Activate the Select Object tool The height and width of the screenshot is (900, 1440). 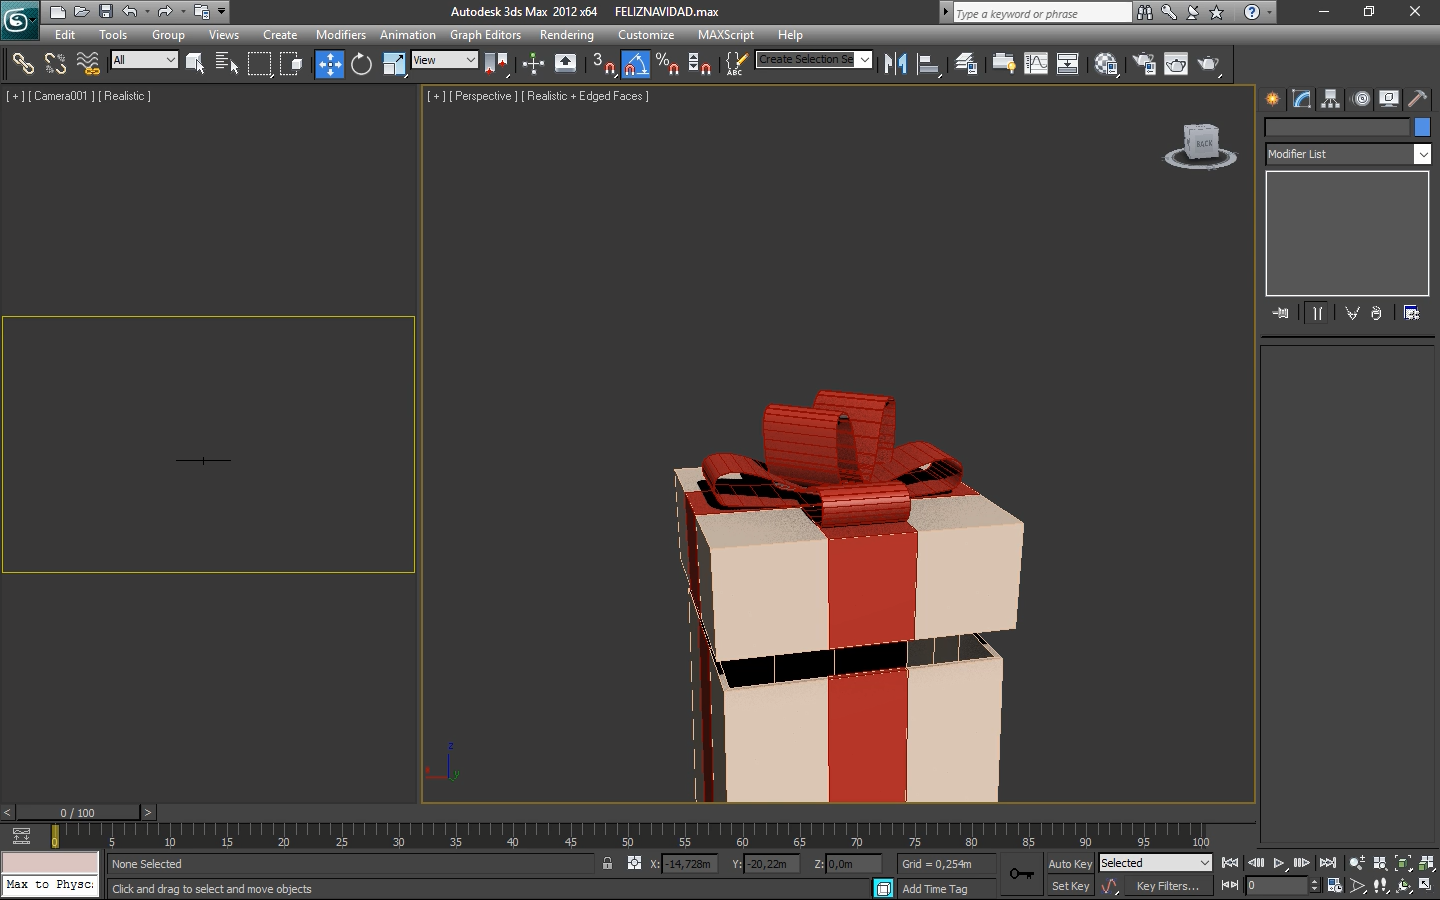pos(195,64)
